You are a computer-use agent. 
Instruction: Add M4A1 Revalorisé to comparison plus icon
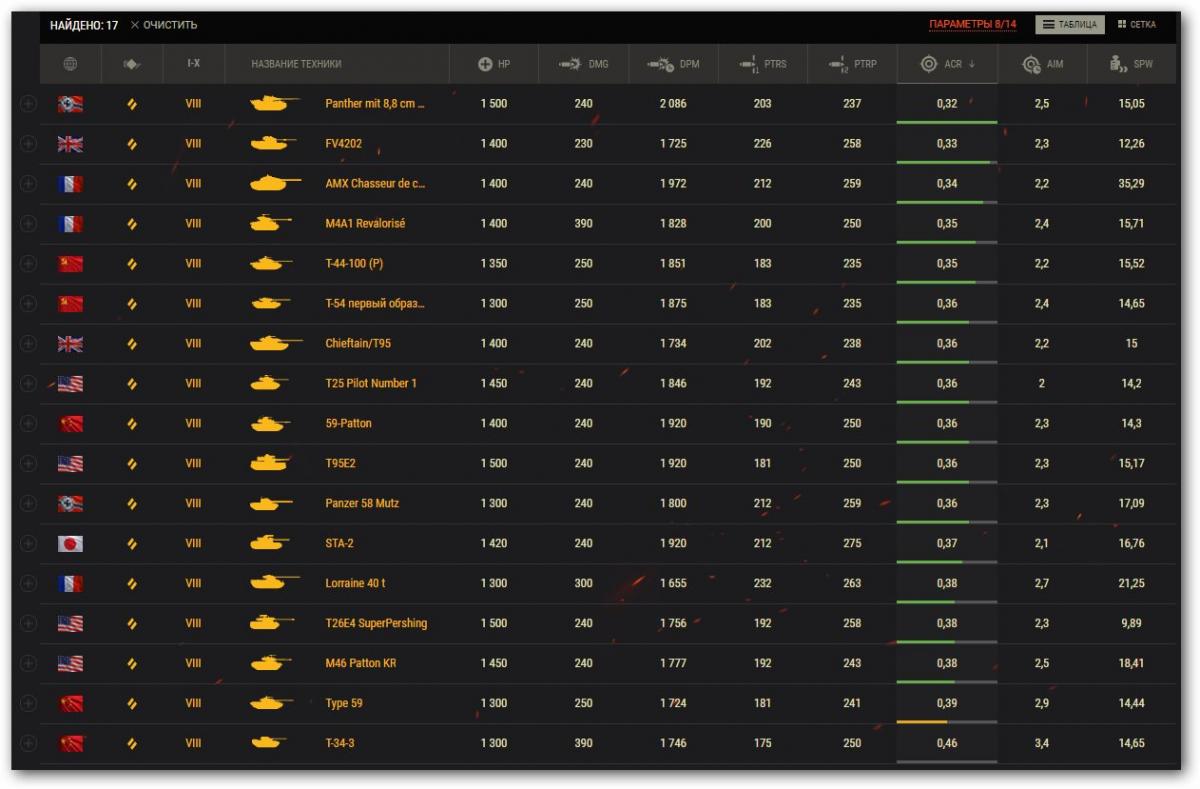[x=28, y=224]
